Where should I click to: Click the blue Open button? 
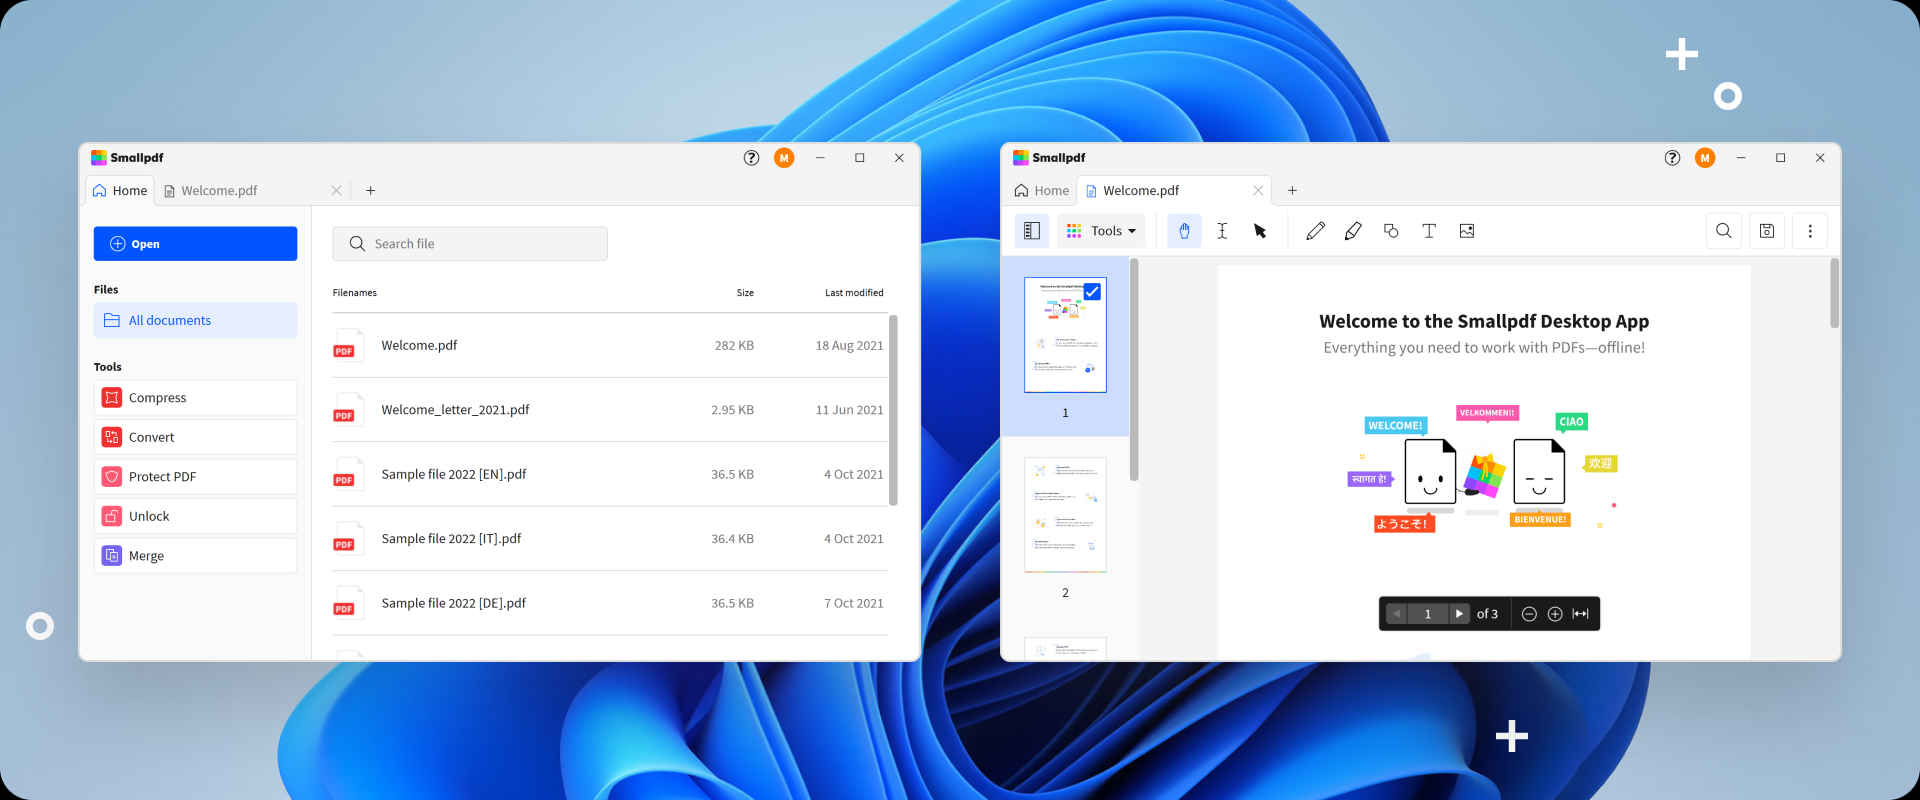195,244
